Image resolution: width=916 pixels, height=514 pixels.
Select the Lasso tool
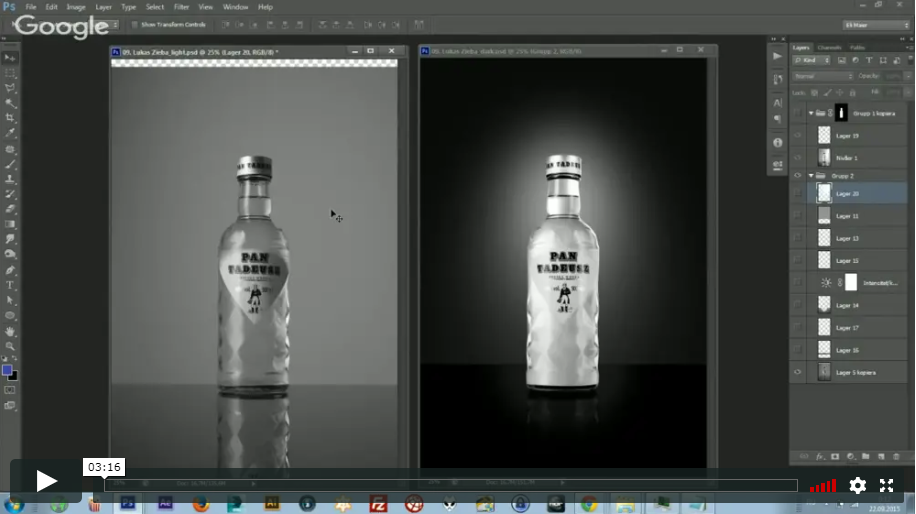point(10,88)
